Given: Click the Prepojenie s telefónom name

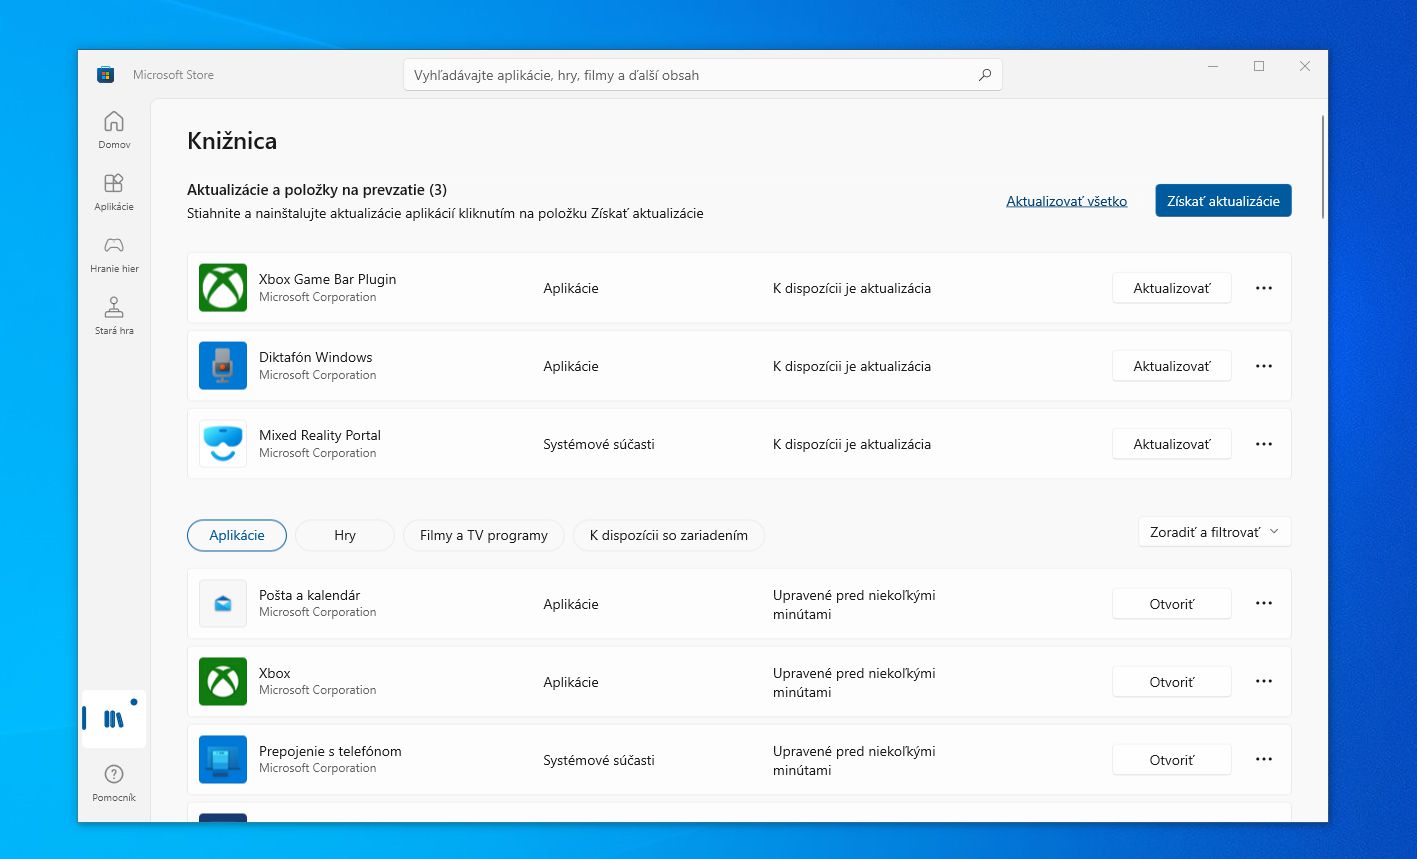Looking at the screenshot, I should pyautogui.click(x=330, y=751).
